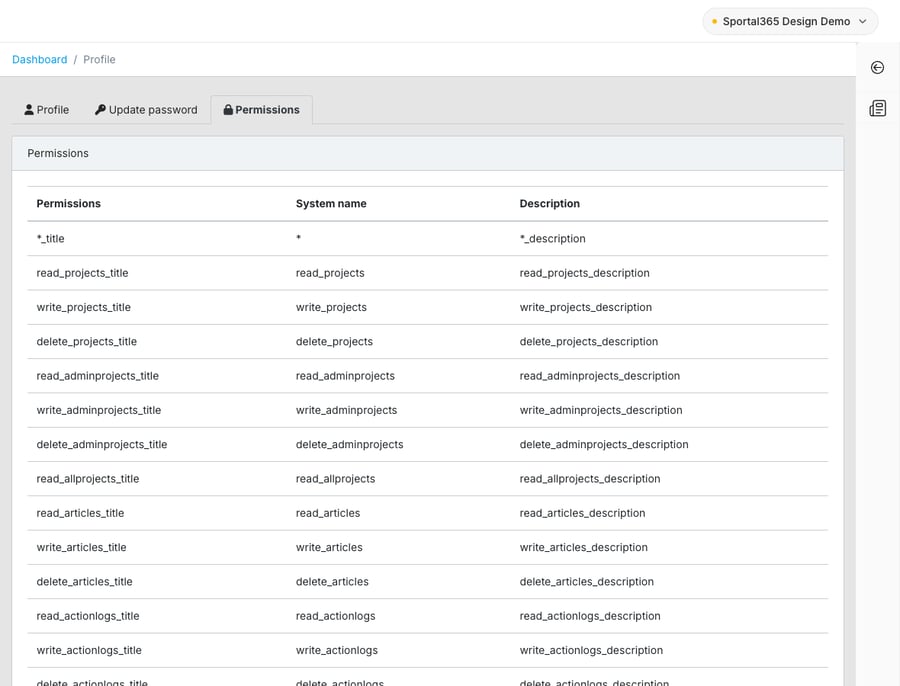900x686 pixels.
Task: Click the read_actionlogs system name cell
Action: [x=398, y=616]
